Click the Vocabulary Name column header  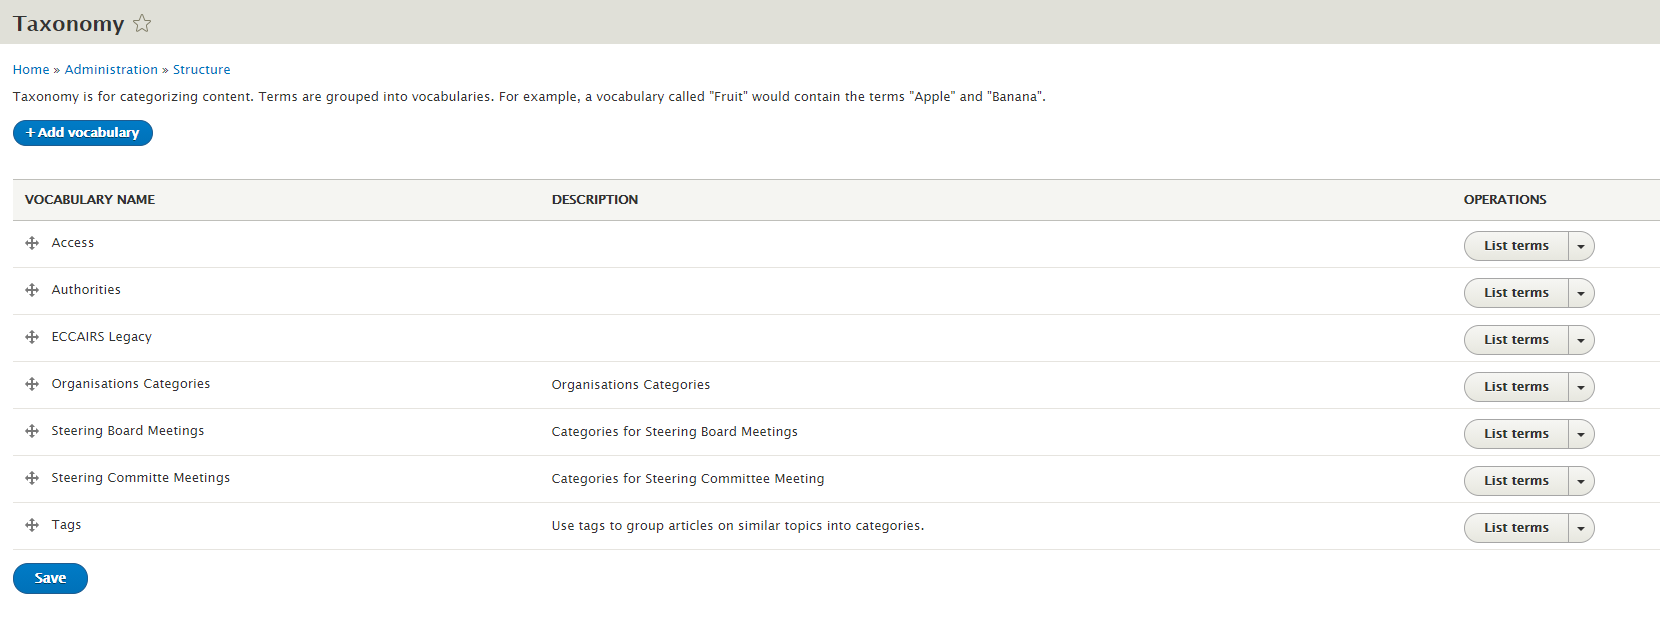coord(90,200)
